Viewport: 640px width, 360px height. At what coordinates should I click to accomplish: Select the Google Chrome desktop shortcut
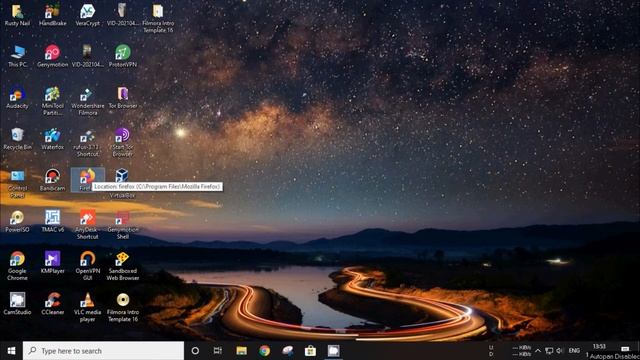click(17, 266)
